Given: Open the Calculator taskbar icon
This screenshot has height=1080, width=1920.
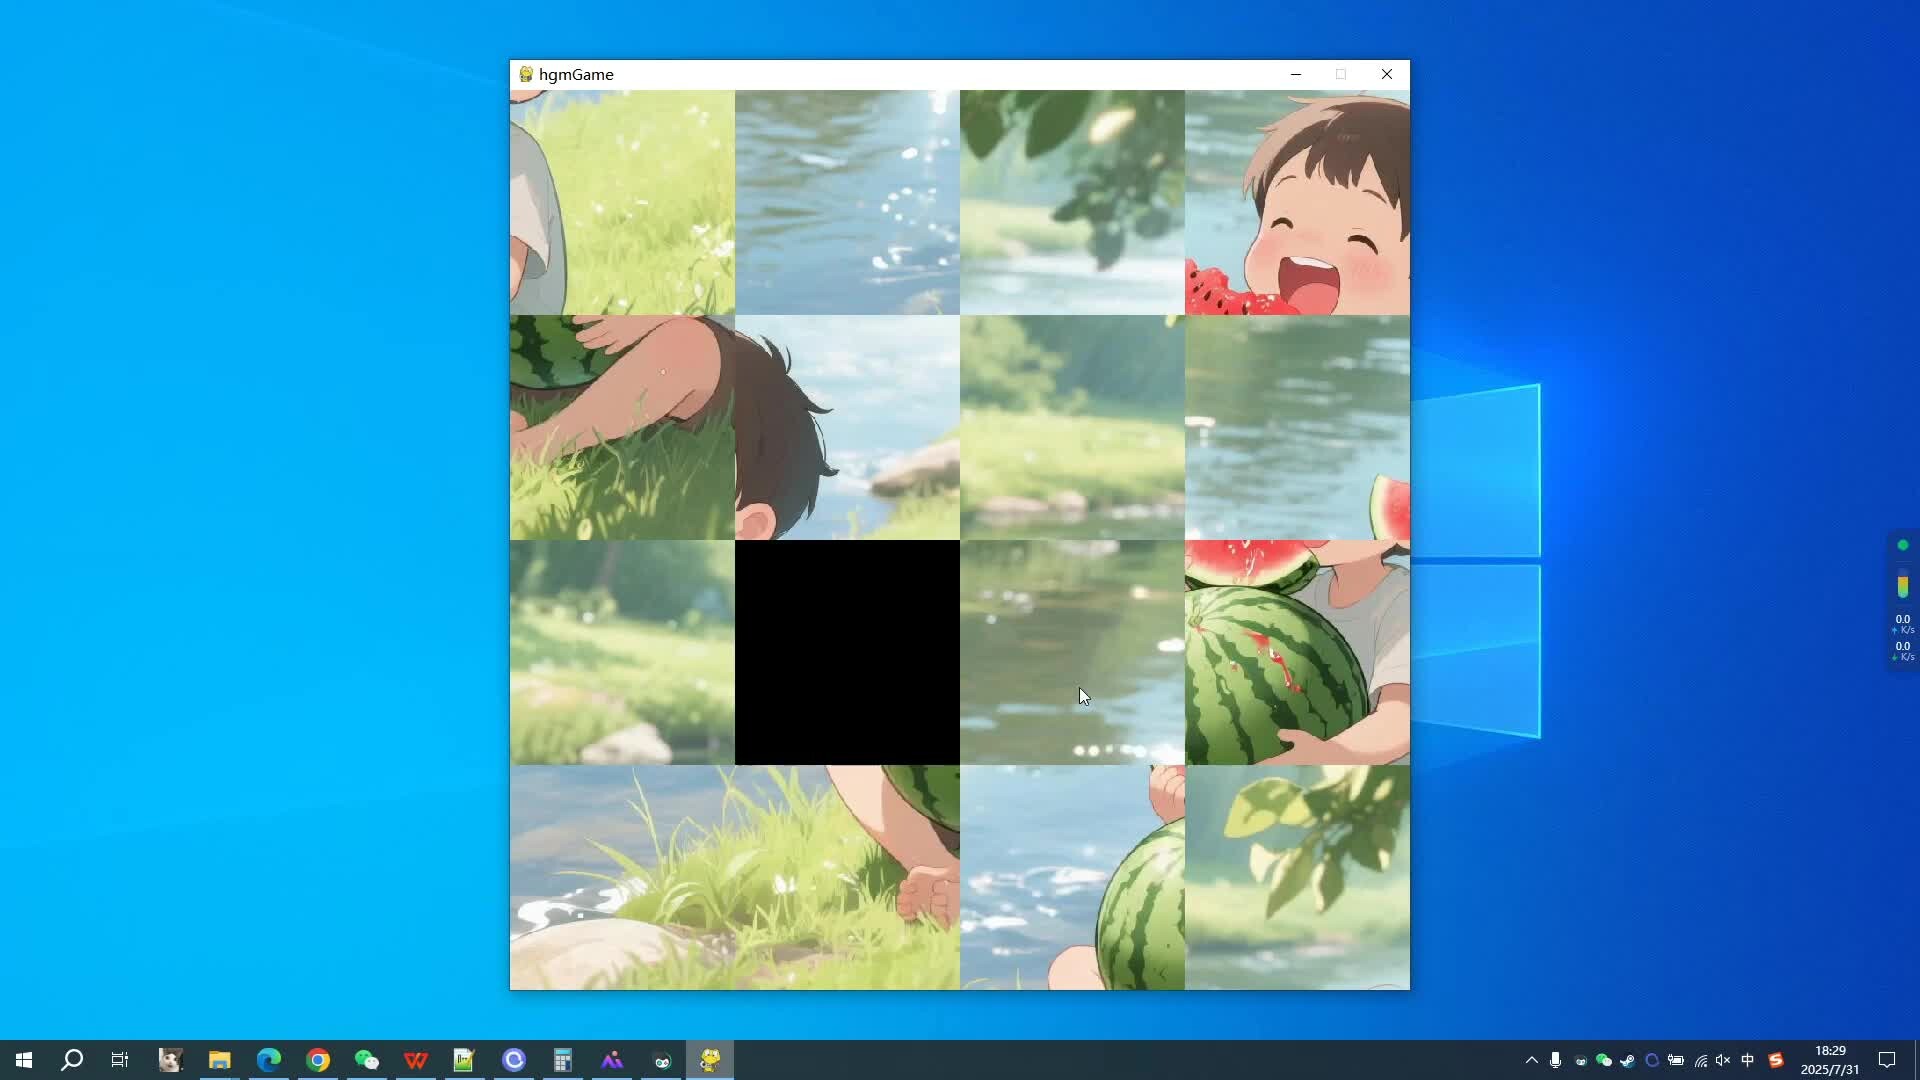Looking at the screenshot, I should [x=563, y=1060].
